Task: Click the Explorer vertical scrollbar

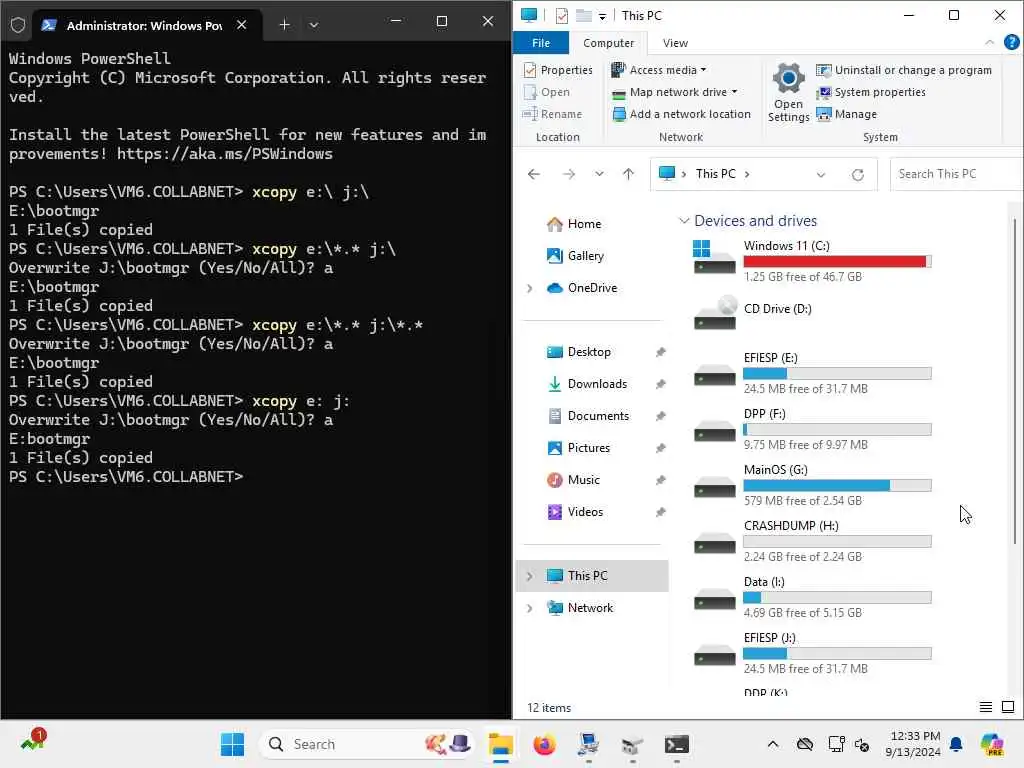Action: 1014,382
